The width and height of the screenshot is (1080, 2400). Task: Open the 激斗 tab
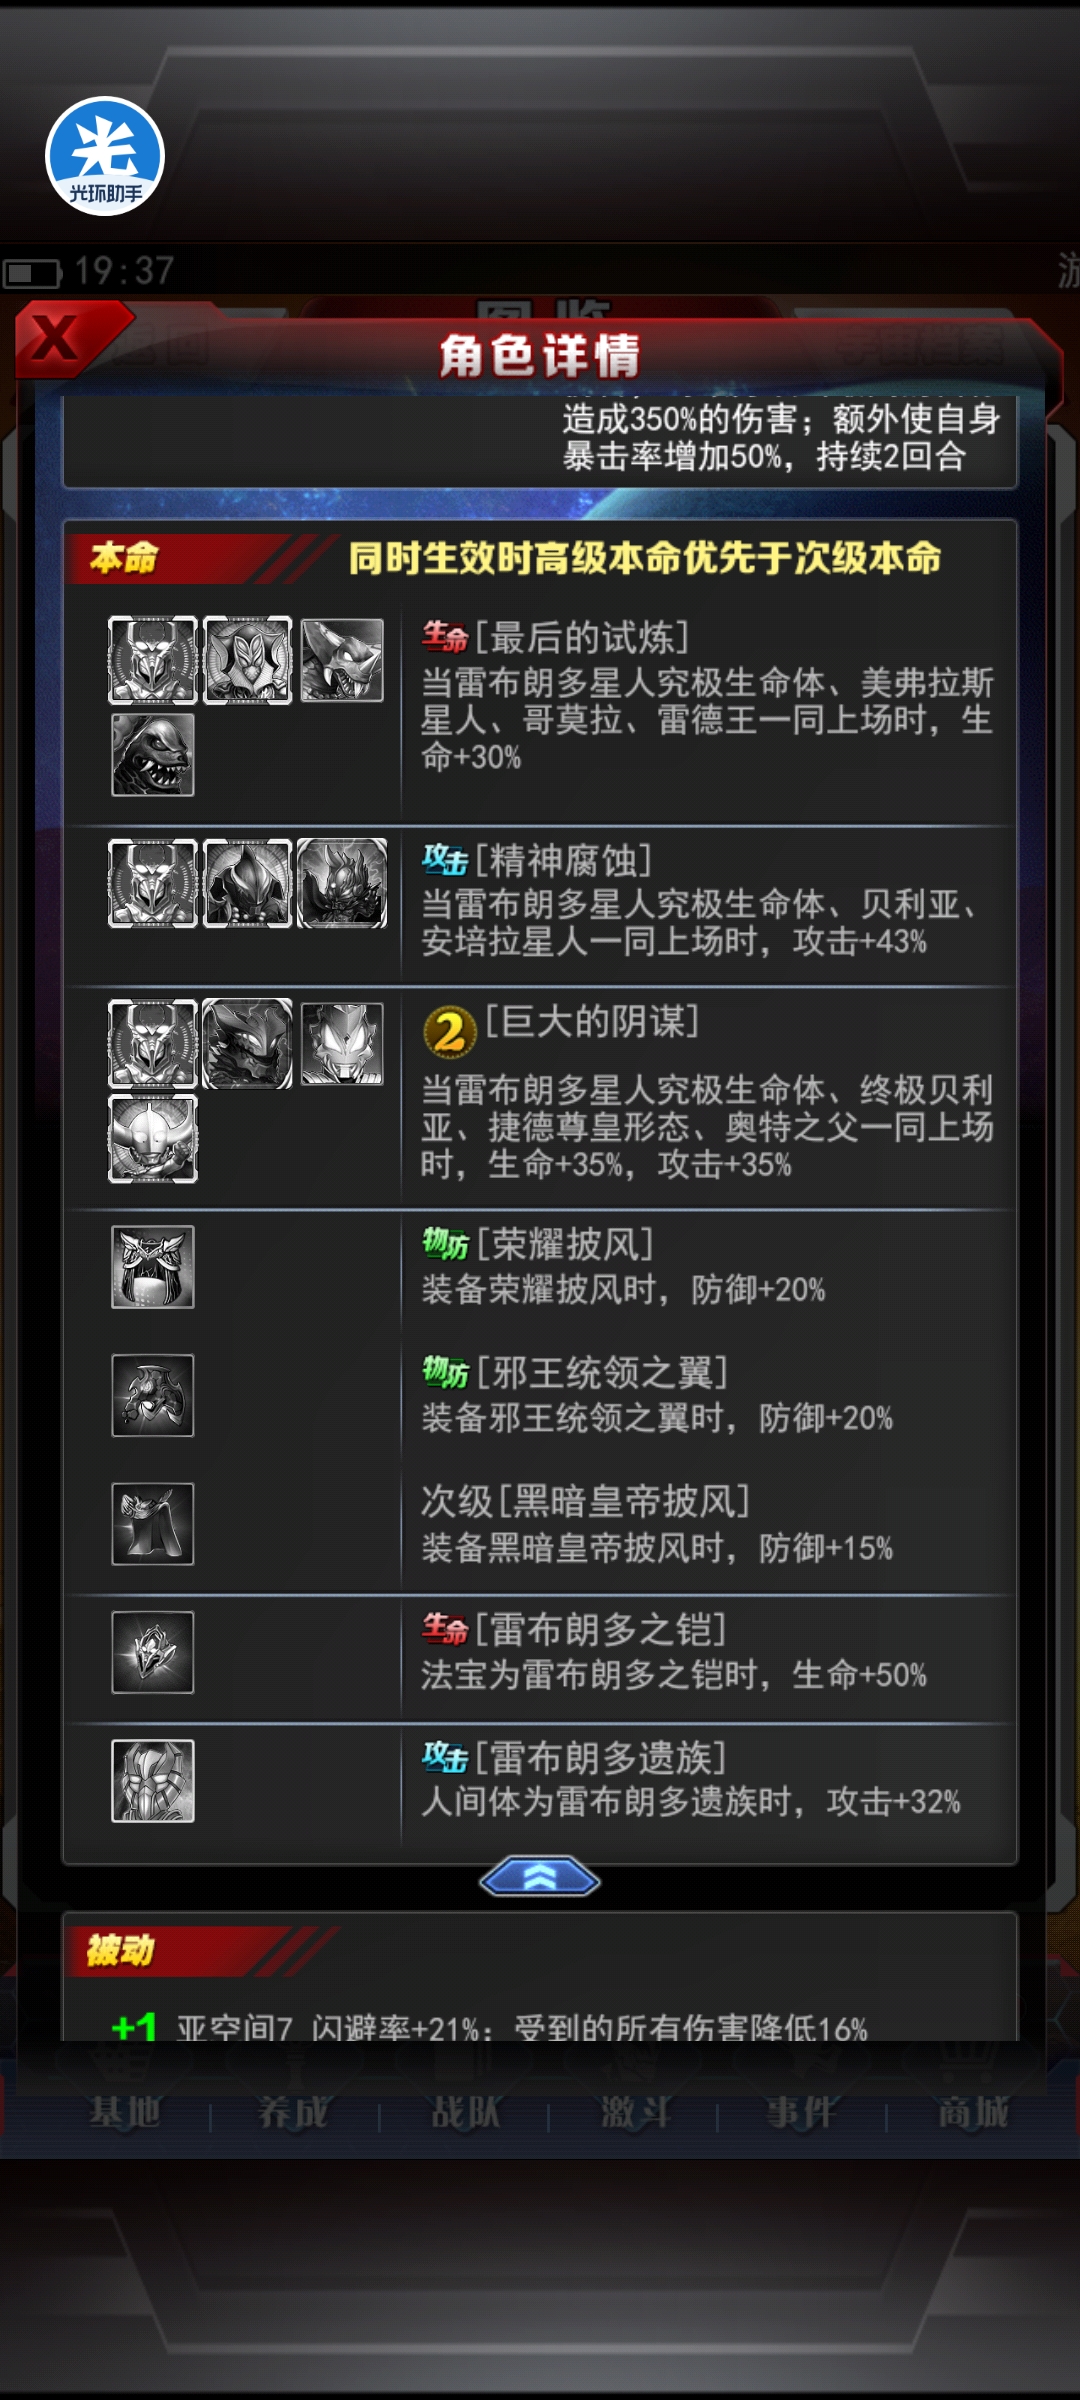pos(635,2112)
